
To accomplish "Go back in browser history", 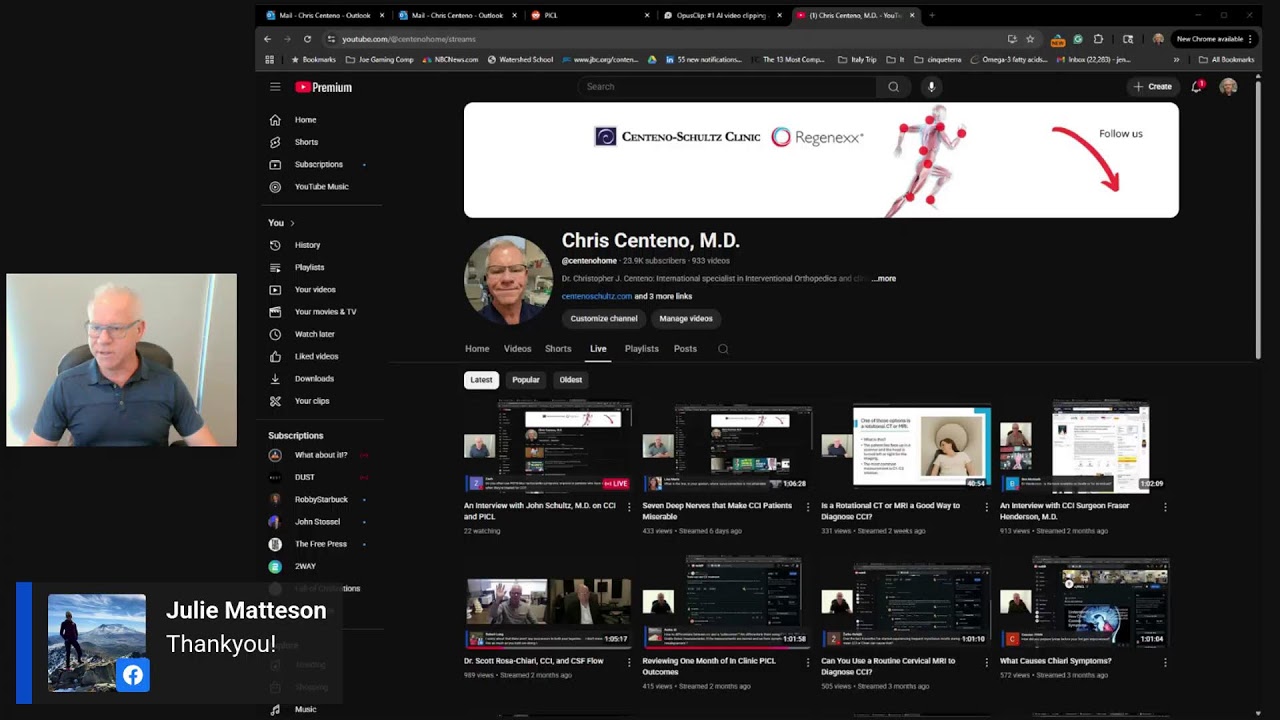I will pyautogui.click(x=267, y=39).
